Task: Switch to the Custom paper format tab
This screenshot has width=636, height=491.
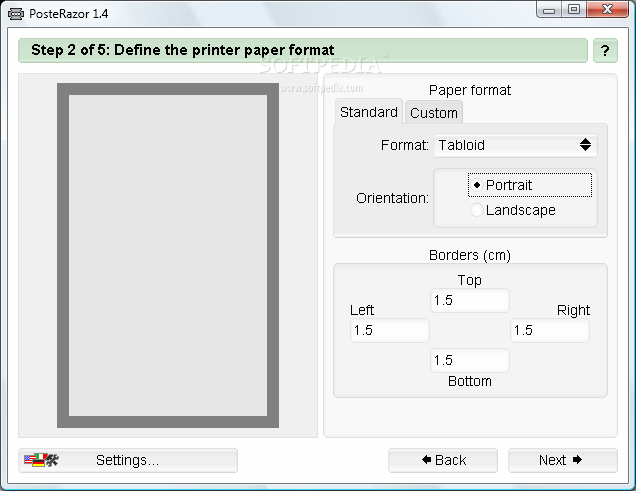Action: pos(434,113)
